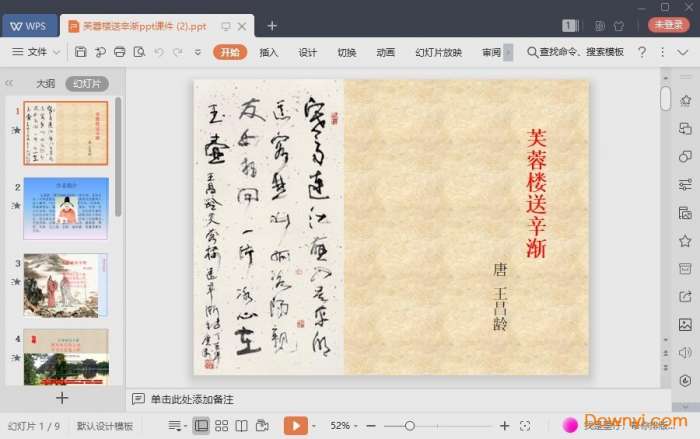Select slide 4 thumbnail
Viewport: 700px width, 439px height.
66,357
